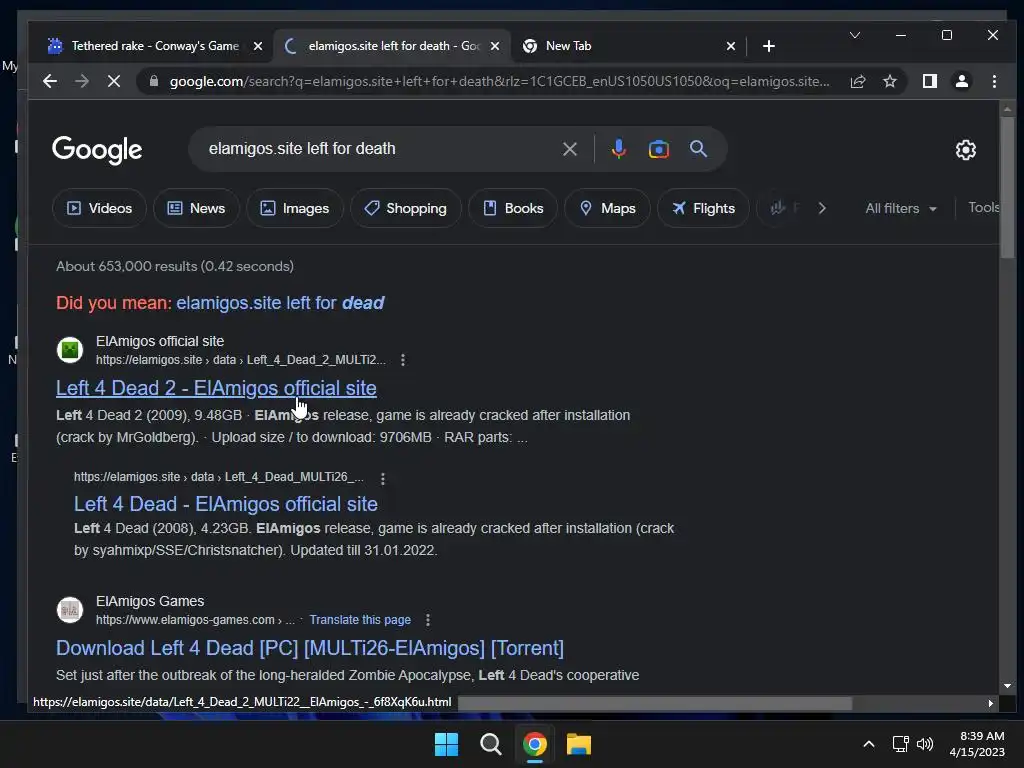Filter results by Maps
Screen dimensions: 1024x768
[607, 208]
